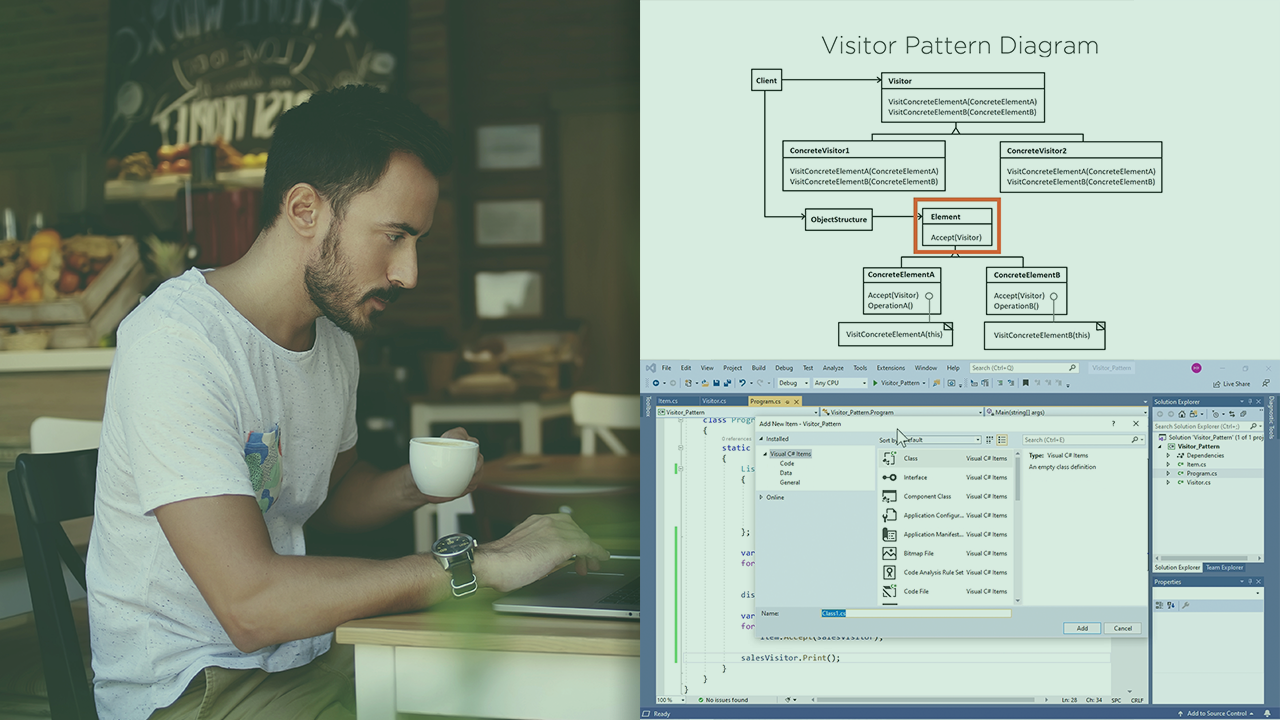Click the Add button in the dialog
This screenshot has width=1280, height=720.
pyautogui.click(x=1082, y=628)
